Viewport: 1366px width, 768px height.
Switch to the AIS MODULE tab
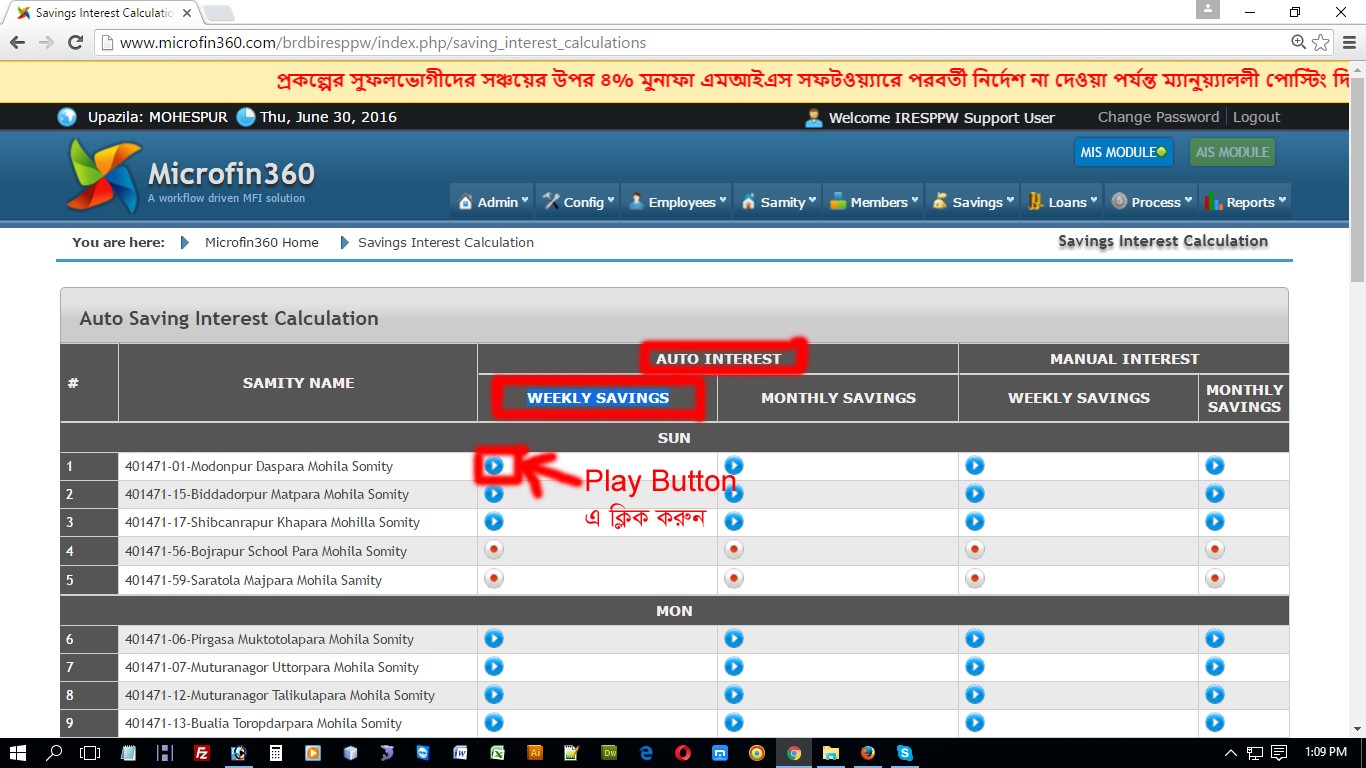coord(1232,152)
